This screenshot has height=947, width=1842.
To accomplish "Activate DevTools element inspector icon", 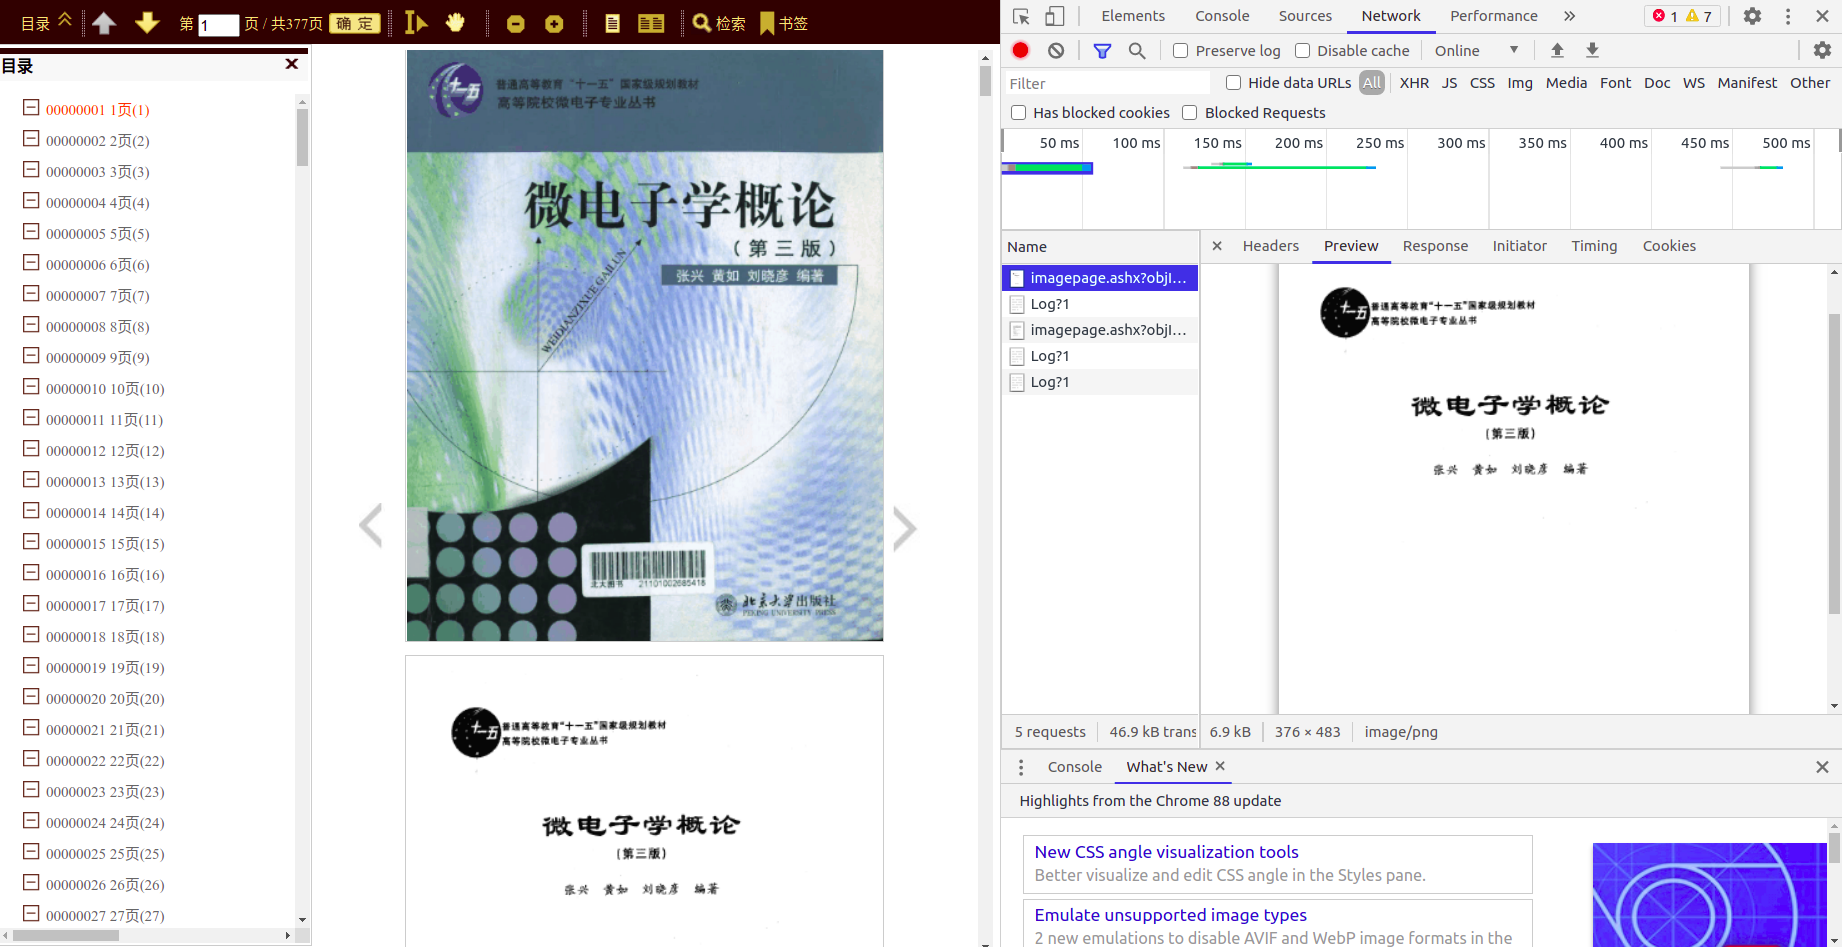I will pyautogui.click(x=1021, y=16).
